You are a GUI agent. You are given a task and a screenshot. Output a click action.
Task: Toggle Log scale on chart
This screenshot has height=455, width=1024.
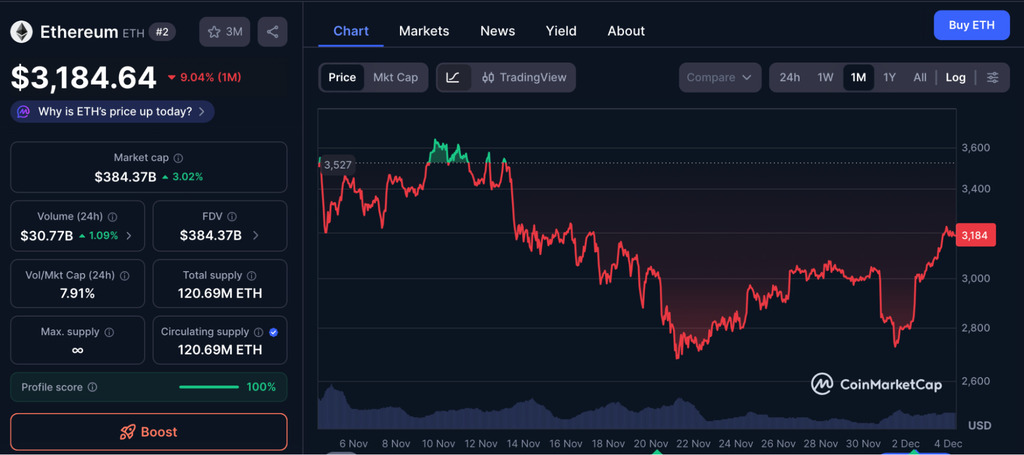point(955,77)
